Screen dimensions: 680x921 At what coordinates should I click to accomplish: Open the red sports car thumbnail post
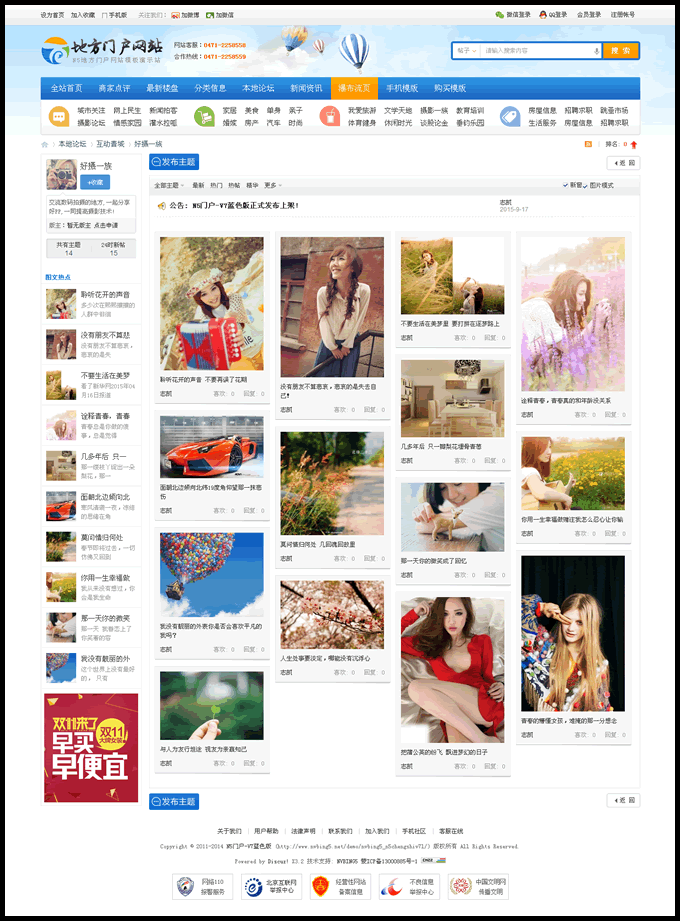click(x=211, y=447)
